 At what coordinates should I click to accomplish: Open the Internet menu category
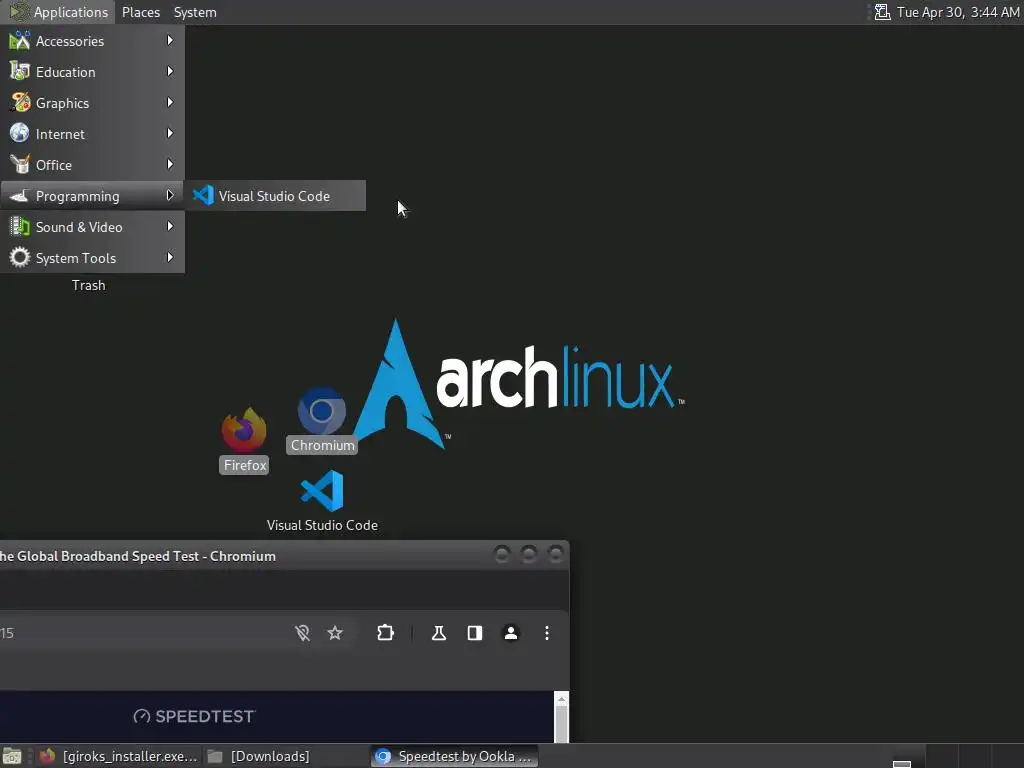click(x=92, y=134)
